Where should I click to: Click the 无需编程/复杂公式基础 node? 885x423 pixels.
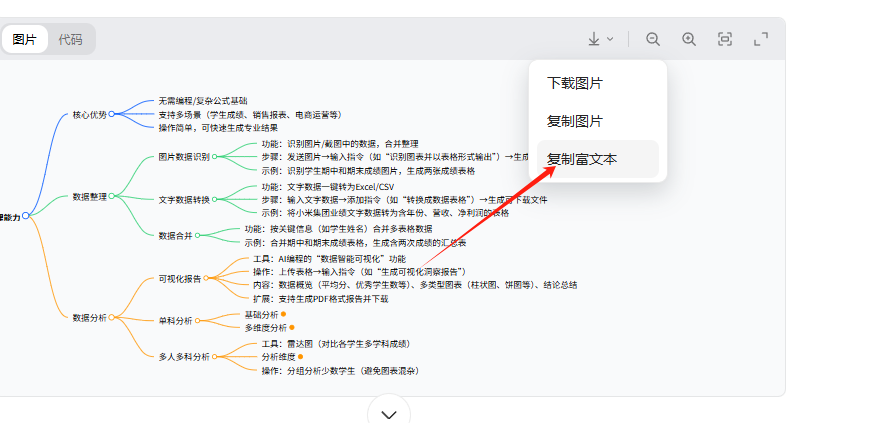203,101
